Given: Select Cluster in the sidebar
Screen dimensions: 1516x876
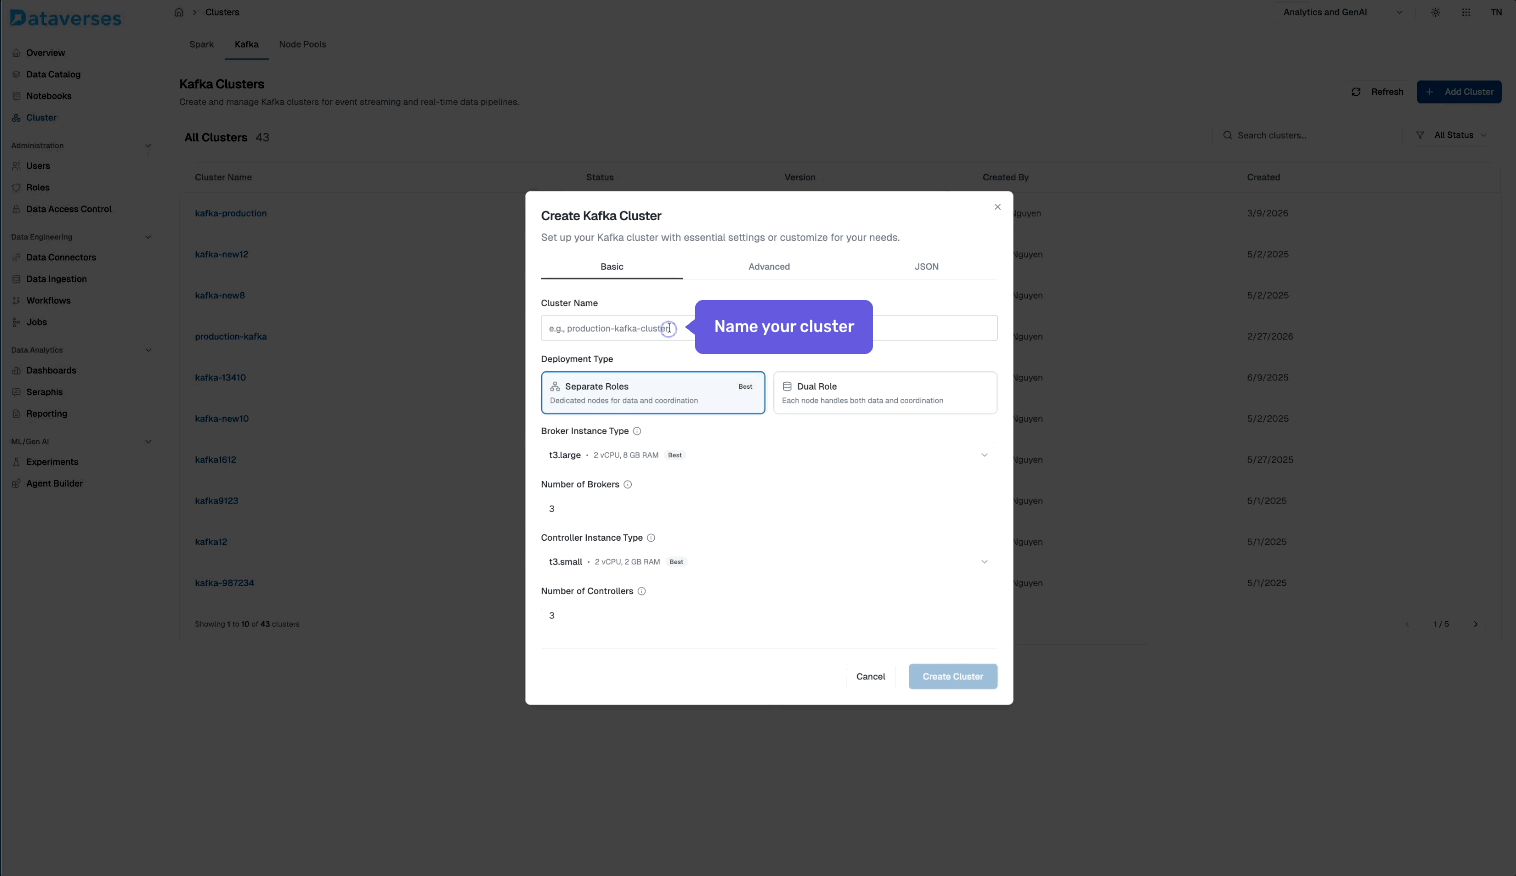Looking at the screenshot, I should (41, 118).
